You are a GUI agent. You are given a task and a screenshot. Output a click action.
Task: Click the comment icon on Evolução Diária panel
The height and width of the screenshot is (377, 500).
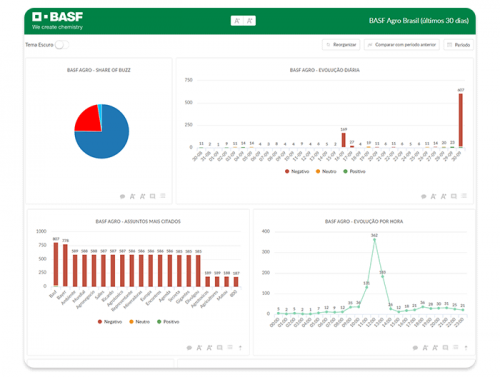[423, 196]
